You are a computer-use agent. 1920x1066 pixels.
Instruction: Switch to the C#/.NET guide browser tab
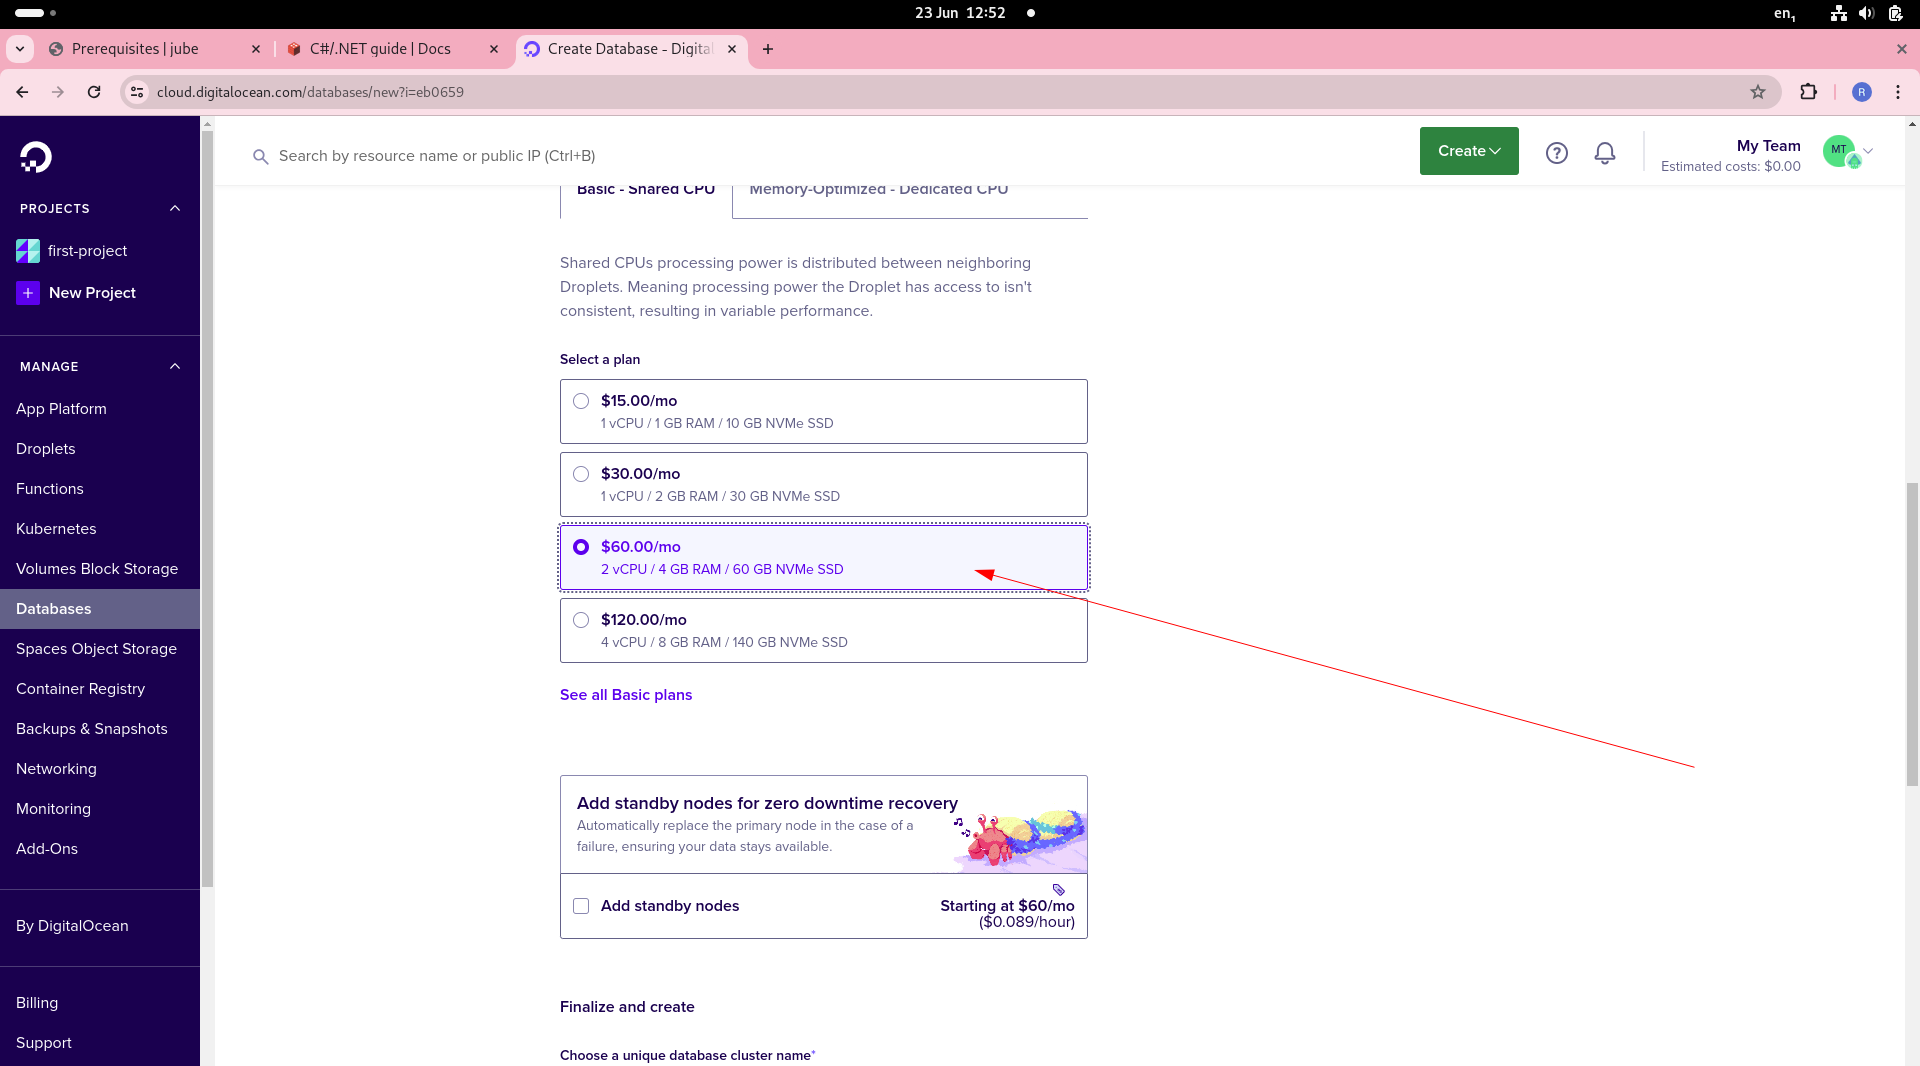(391, 49)
